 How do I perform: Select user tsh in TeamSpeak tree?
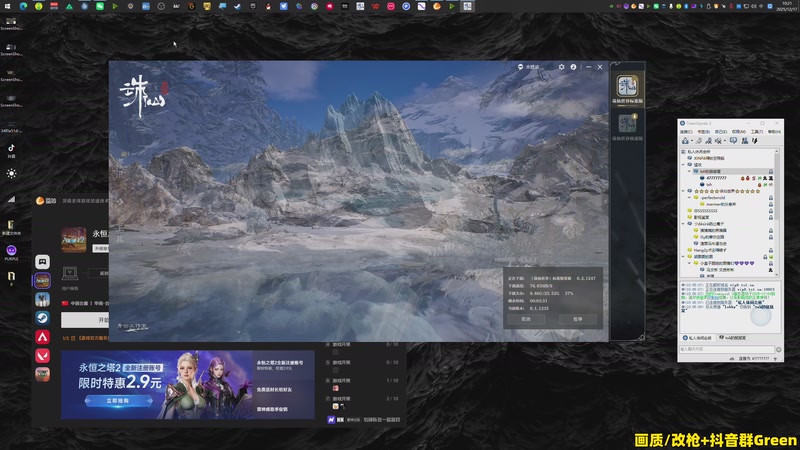(x=709, y=184)
